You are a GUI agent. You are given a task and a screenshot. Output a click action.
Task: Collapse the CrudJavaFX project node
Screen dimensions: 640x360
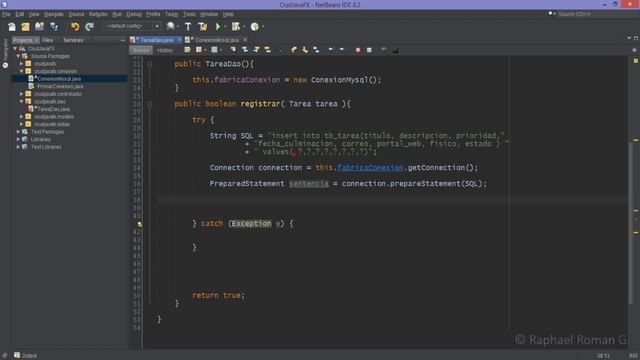click(x=15, y=49)
